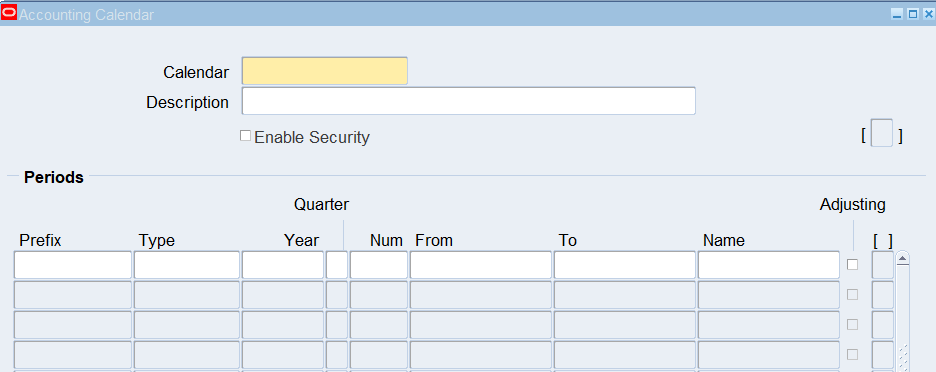Click the Year field in first row

(x=283, y=265)
